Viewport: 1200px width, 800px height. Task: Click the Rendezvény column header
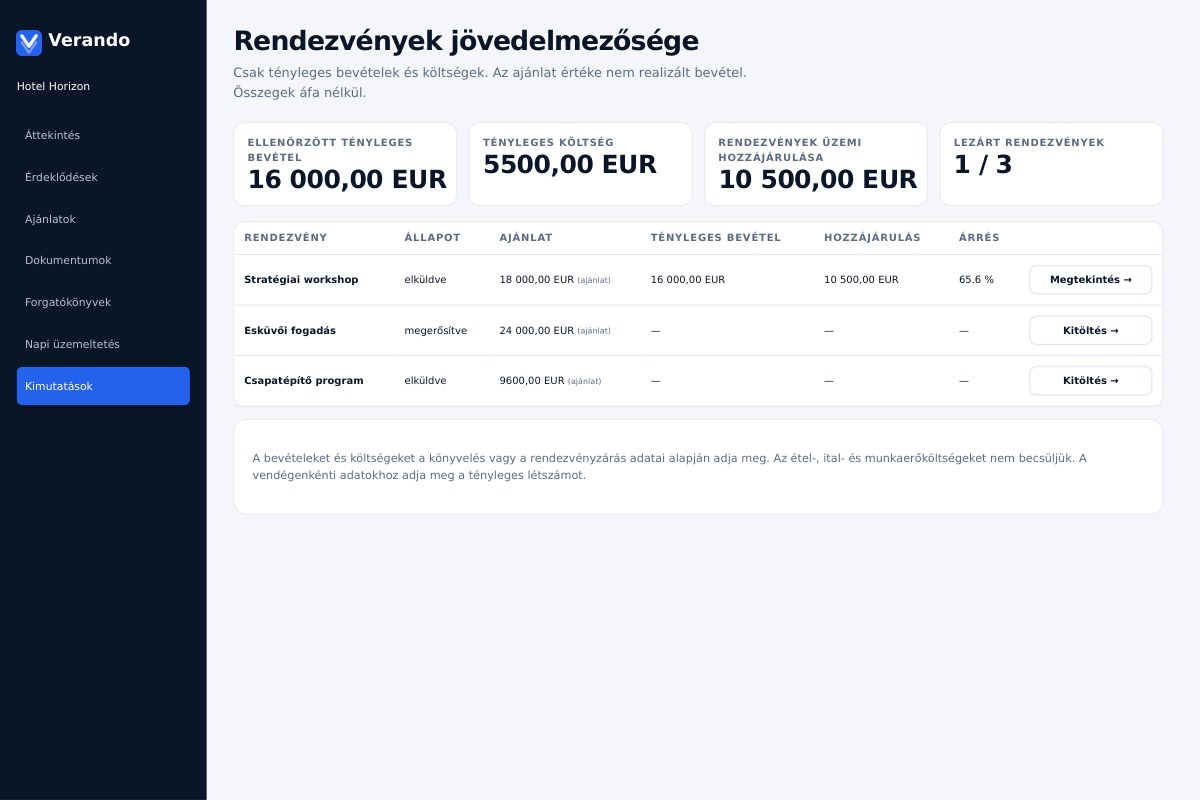click(x=286, y=238)
